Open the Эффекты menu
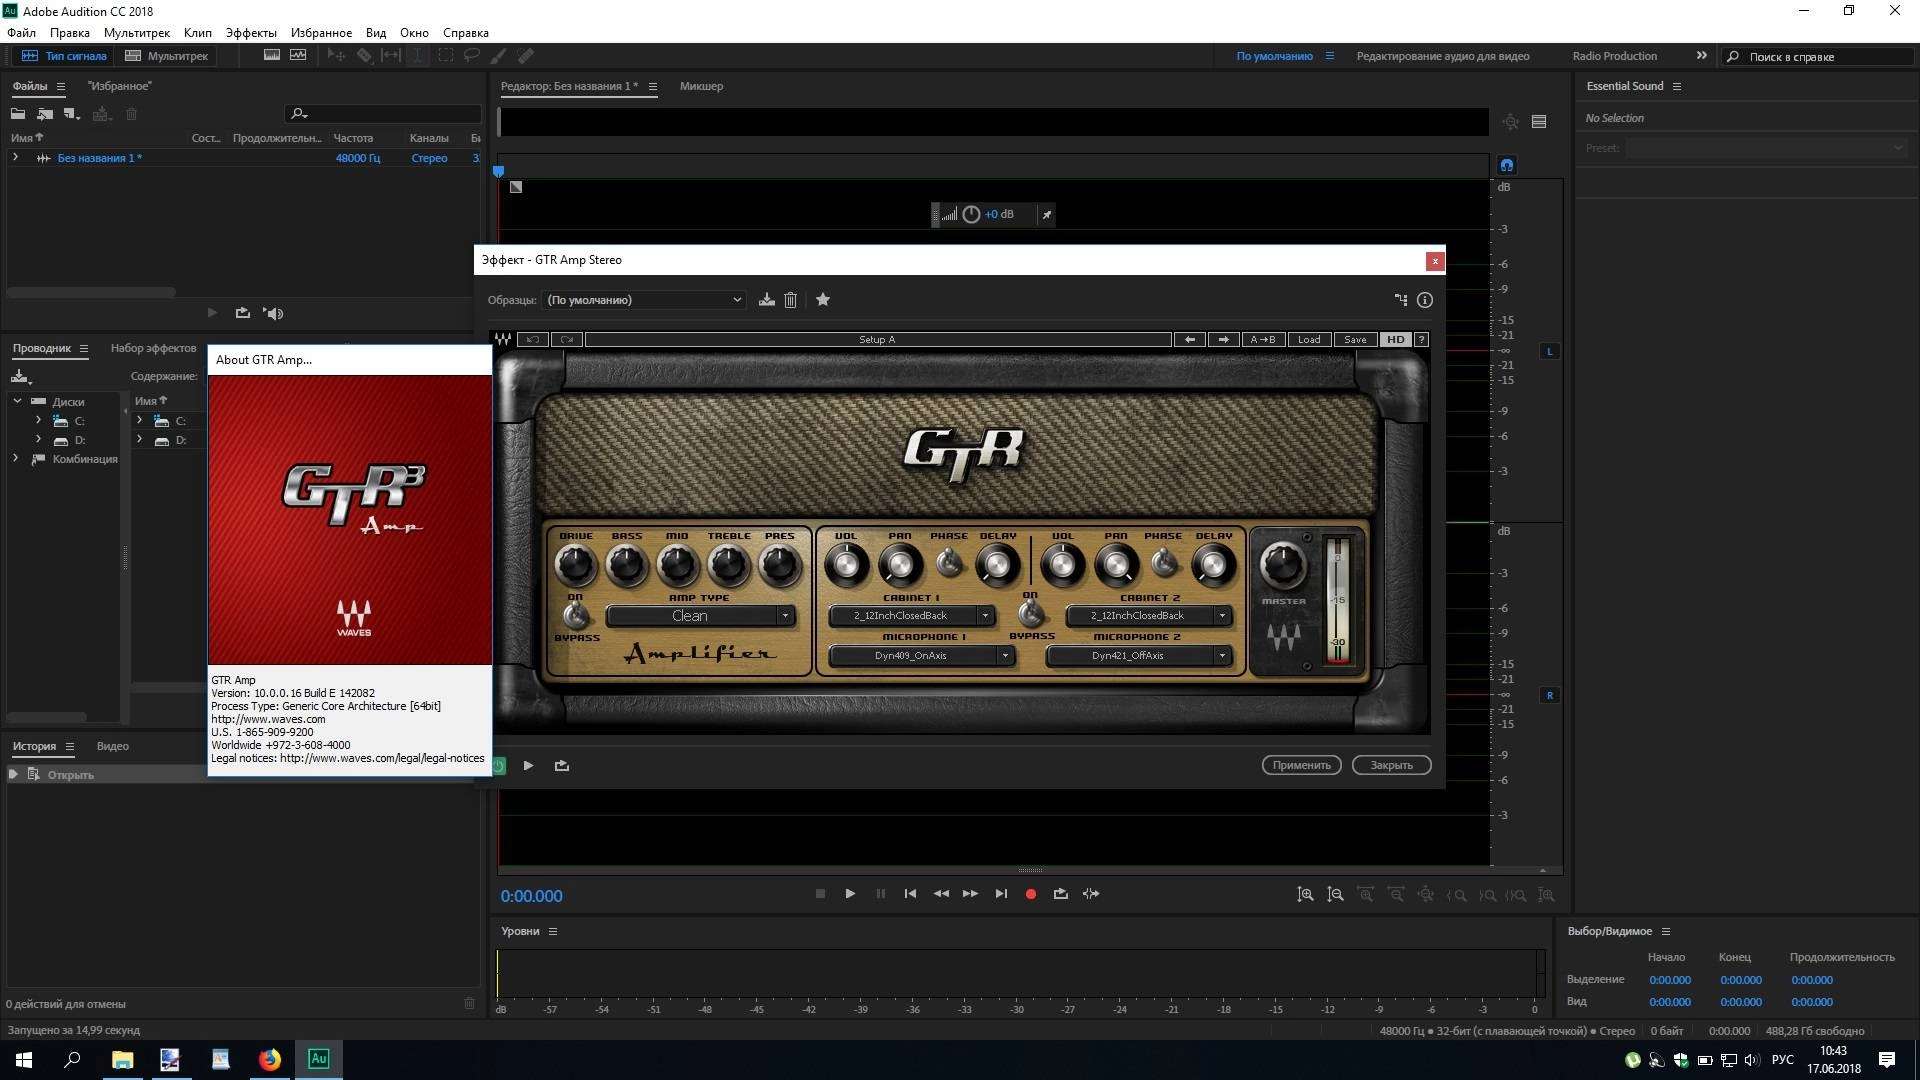This screenshot has height=1080, width=1920. click(251, 33)
